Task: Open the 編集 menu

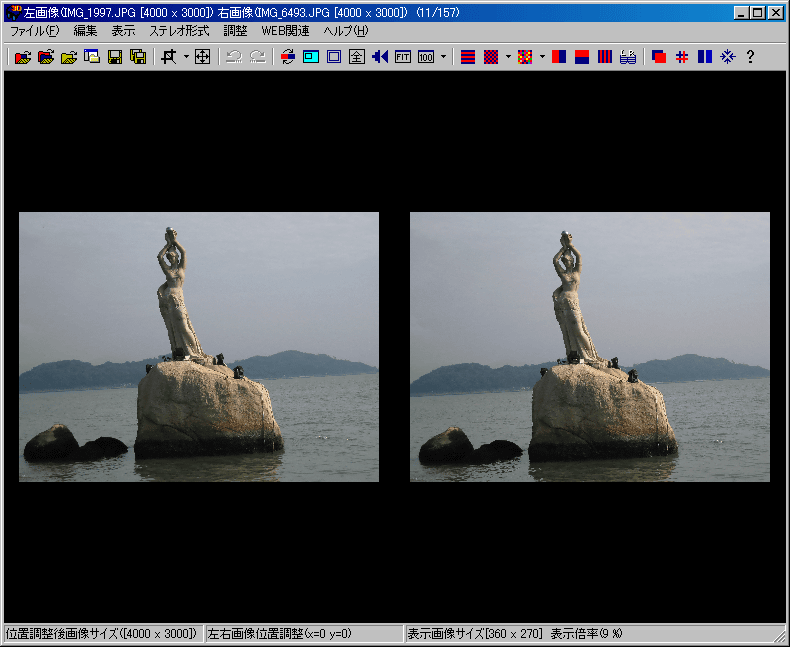Action: pos(85,31)
